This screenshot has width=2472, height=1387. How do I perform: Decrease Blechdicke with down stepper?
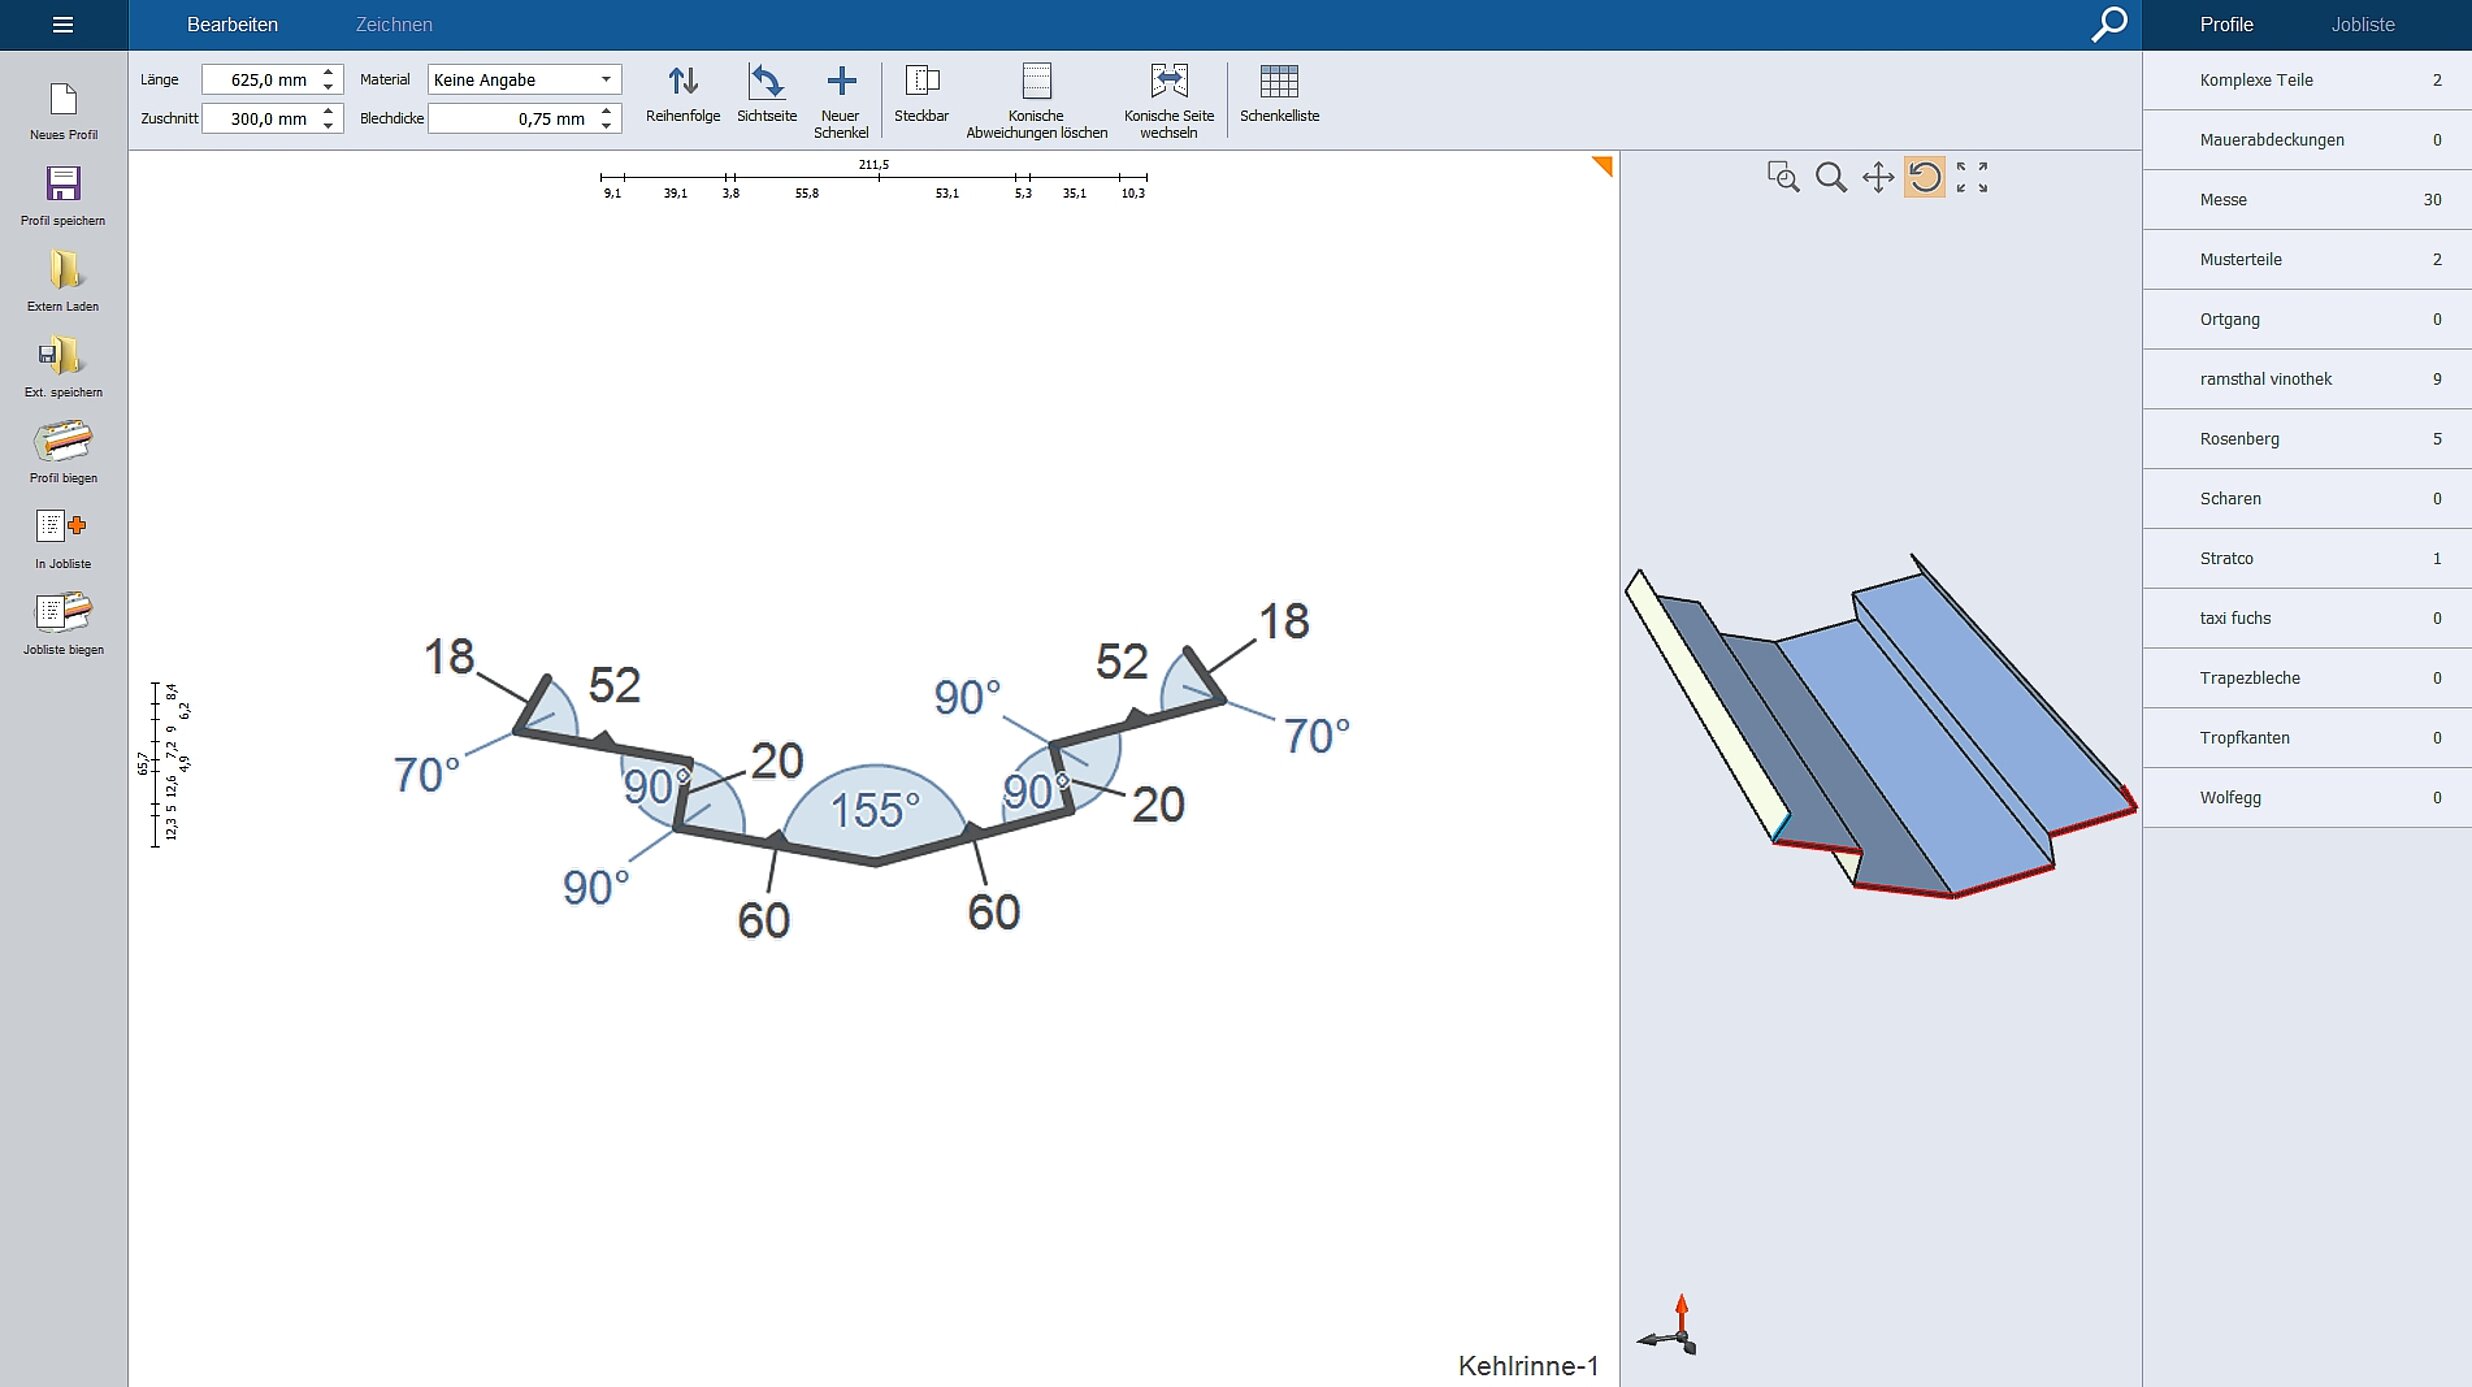tap(606, 126)
